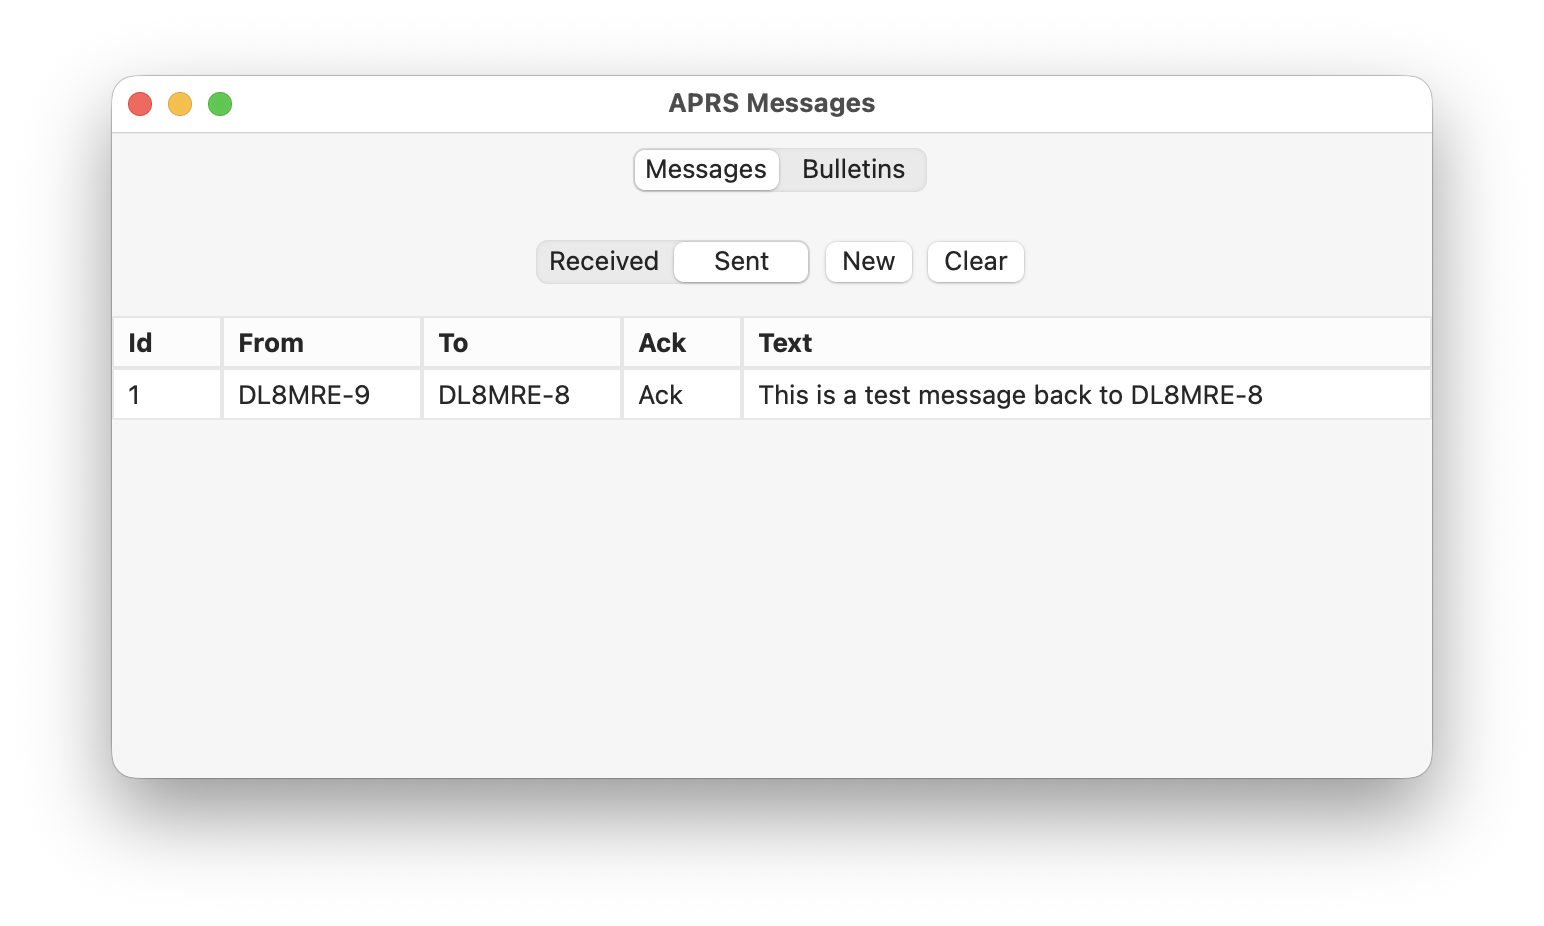Click the DL8MRE-9 sender cell
The width and height of the screenshot is (1544, 926).
304,395
